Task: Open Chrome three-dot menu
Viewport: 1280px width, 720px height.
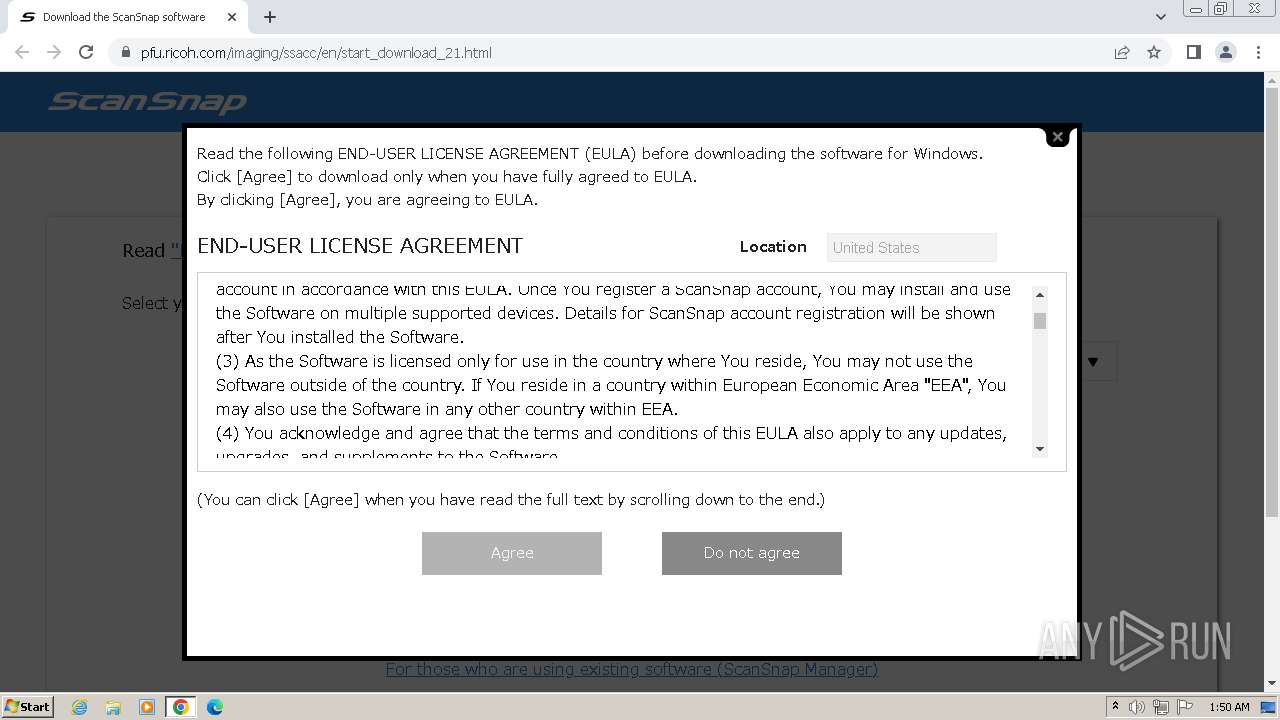Action: coord(1257,52)
